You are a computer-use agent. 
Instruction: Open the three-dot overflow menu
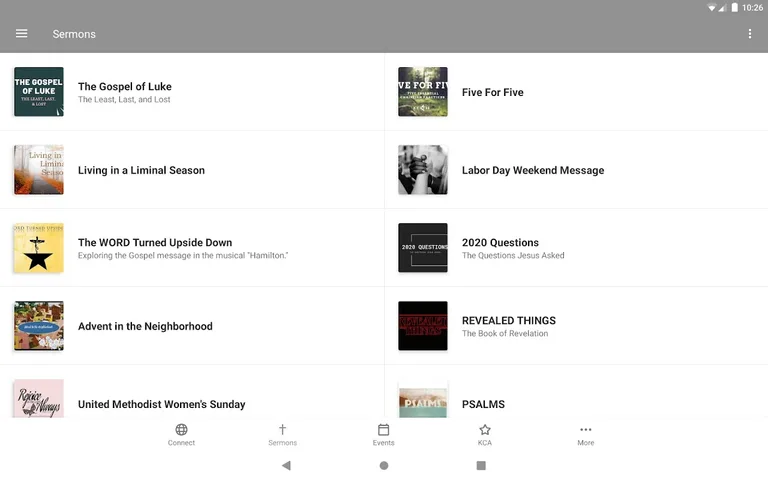(750, 34)
